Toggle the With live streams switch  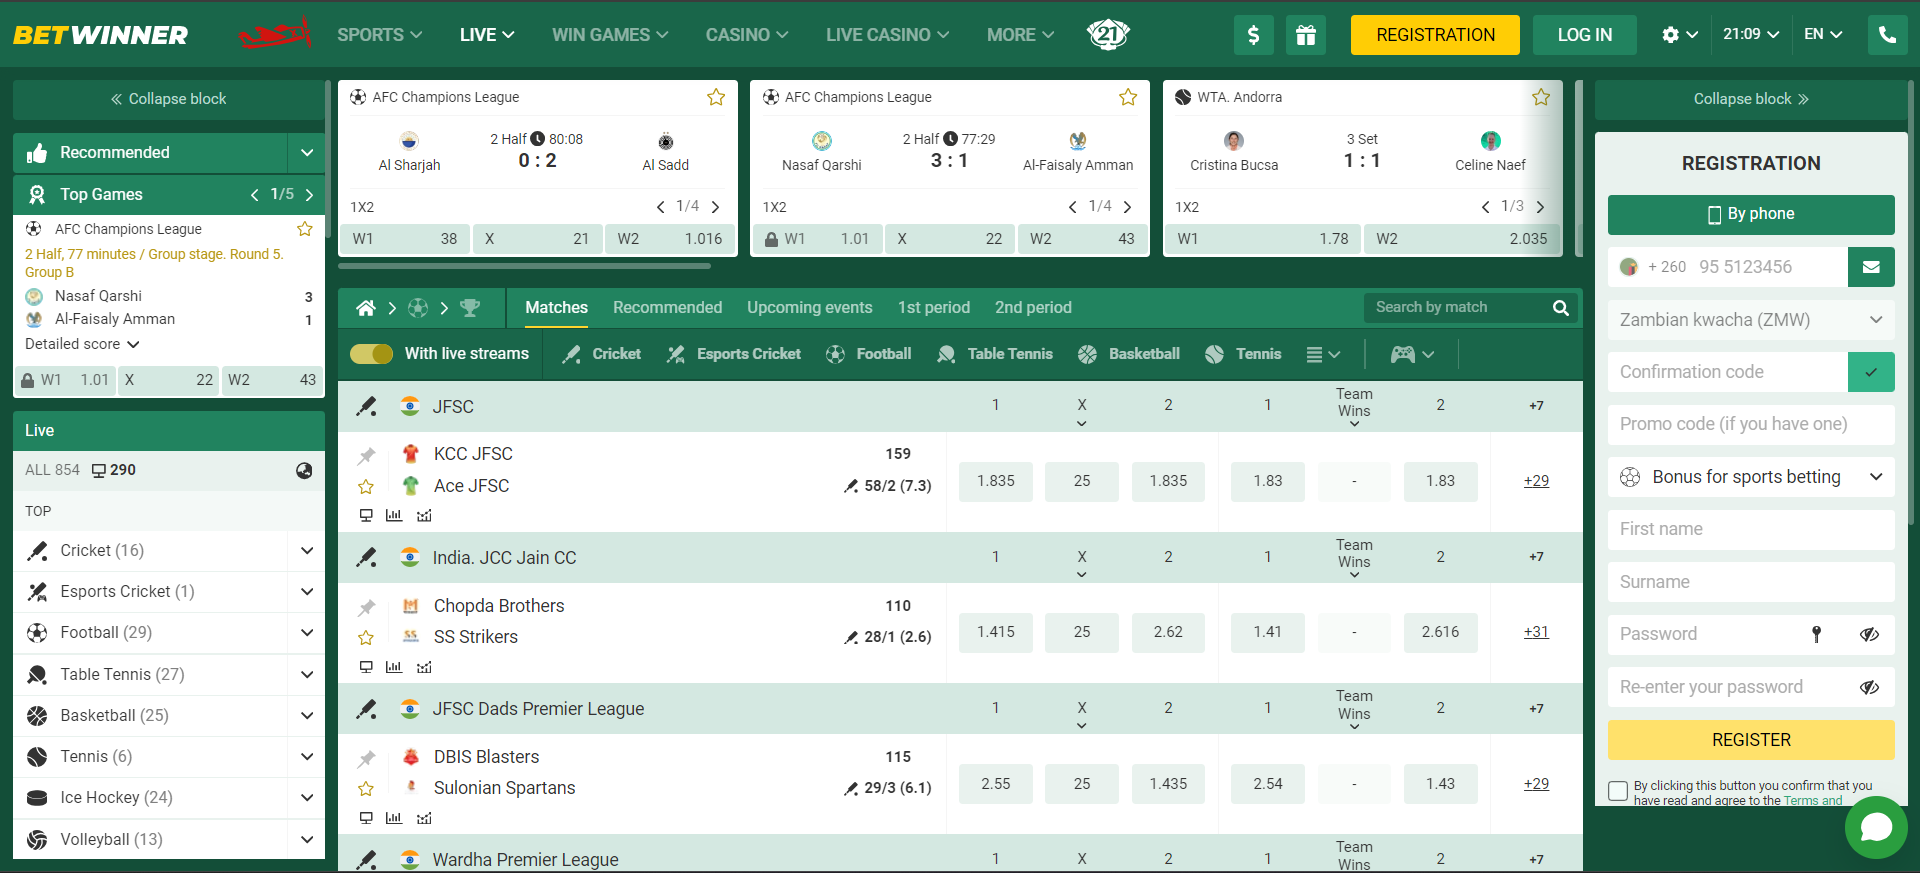[371, 354]
